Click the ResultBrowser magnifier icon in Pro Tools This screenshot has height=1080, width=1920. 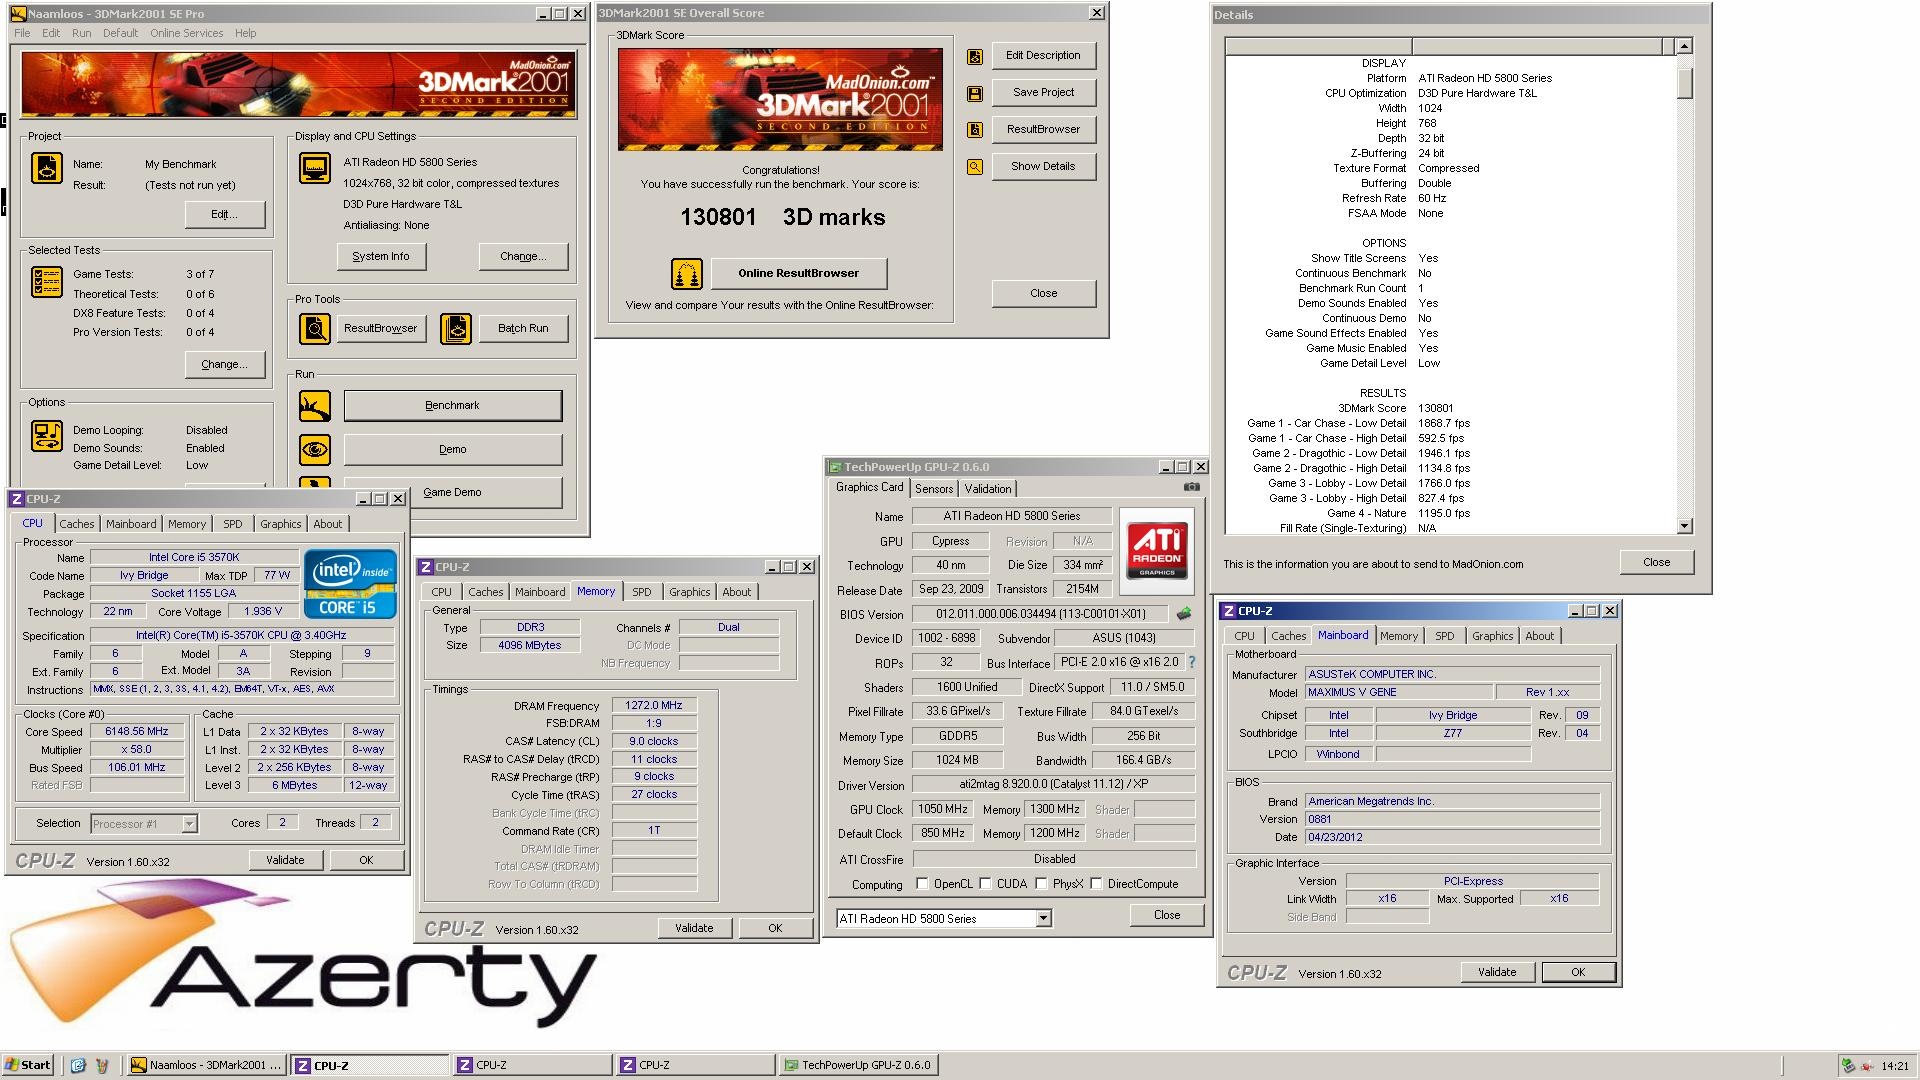pyautogui.click(x=315, y=328)
